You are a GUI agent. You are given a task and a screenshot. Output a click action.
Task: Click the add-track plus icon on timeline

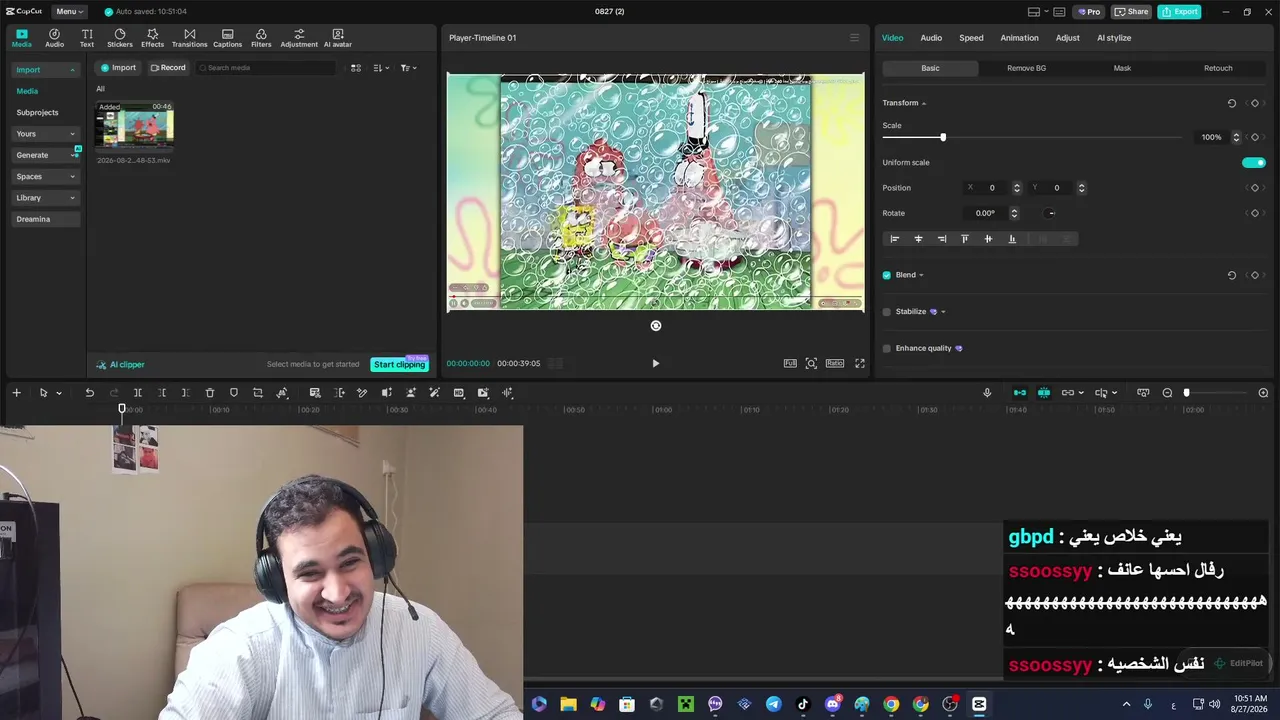click(16, 393)
